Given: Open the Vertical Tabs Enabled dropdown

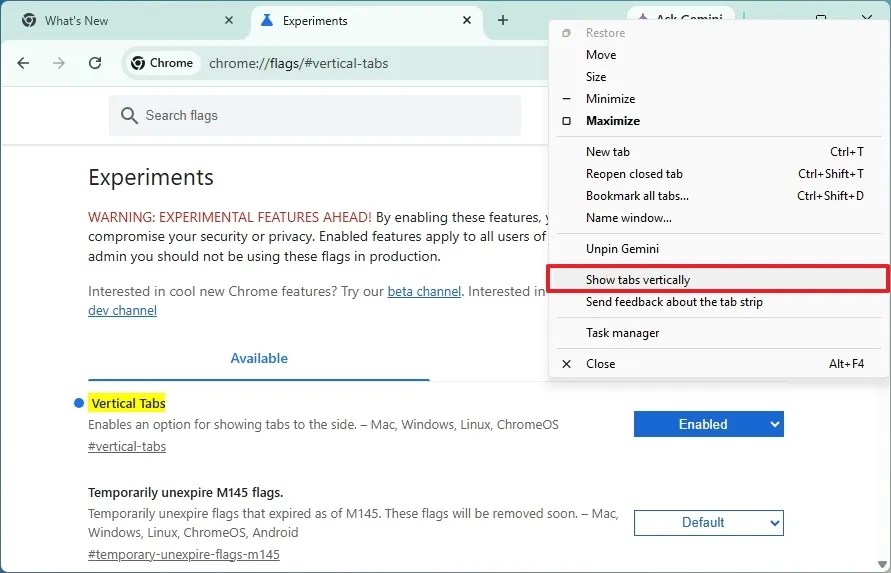Looking at the screenshot, I should pos(709,424).
